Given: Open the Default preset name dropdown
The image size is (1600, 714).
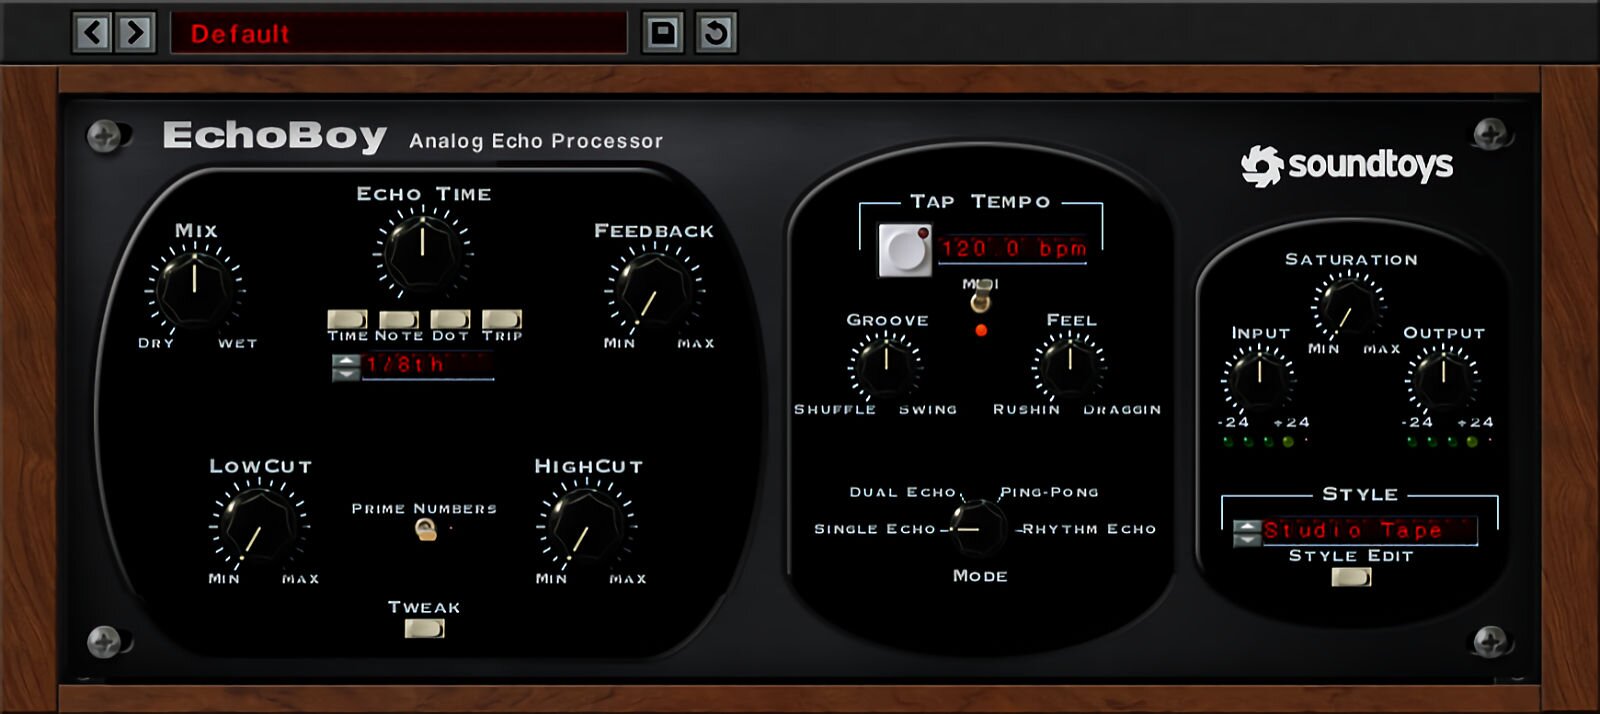Looking at the screenshot, I should coord(399,33).
